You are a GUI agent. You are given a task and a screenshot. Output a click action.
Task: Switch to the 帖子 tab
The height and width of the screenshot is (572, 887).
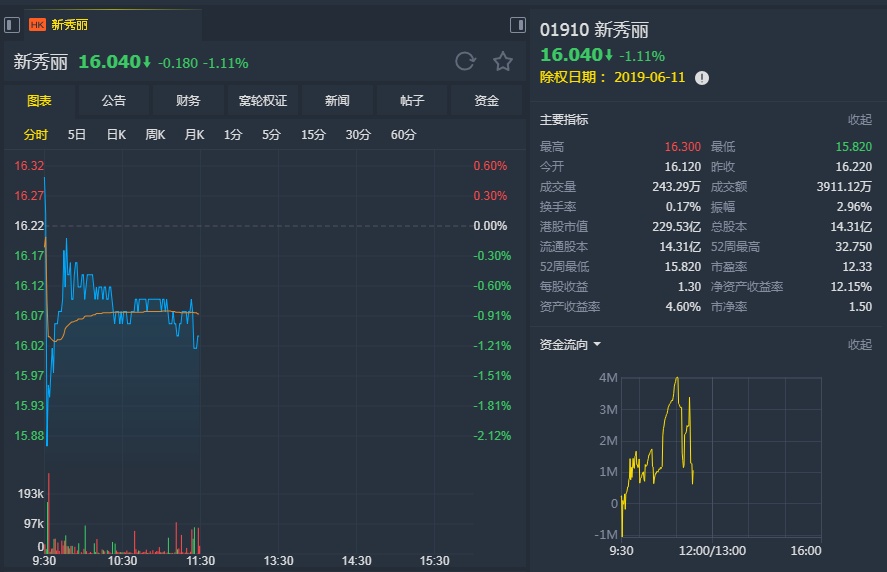point(412,101)
